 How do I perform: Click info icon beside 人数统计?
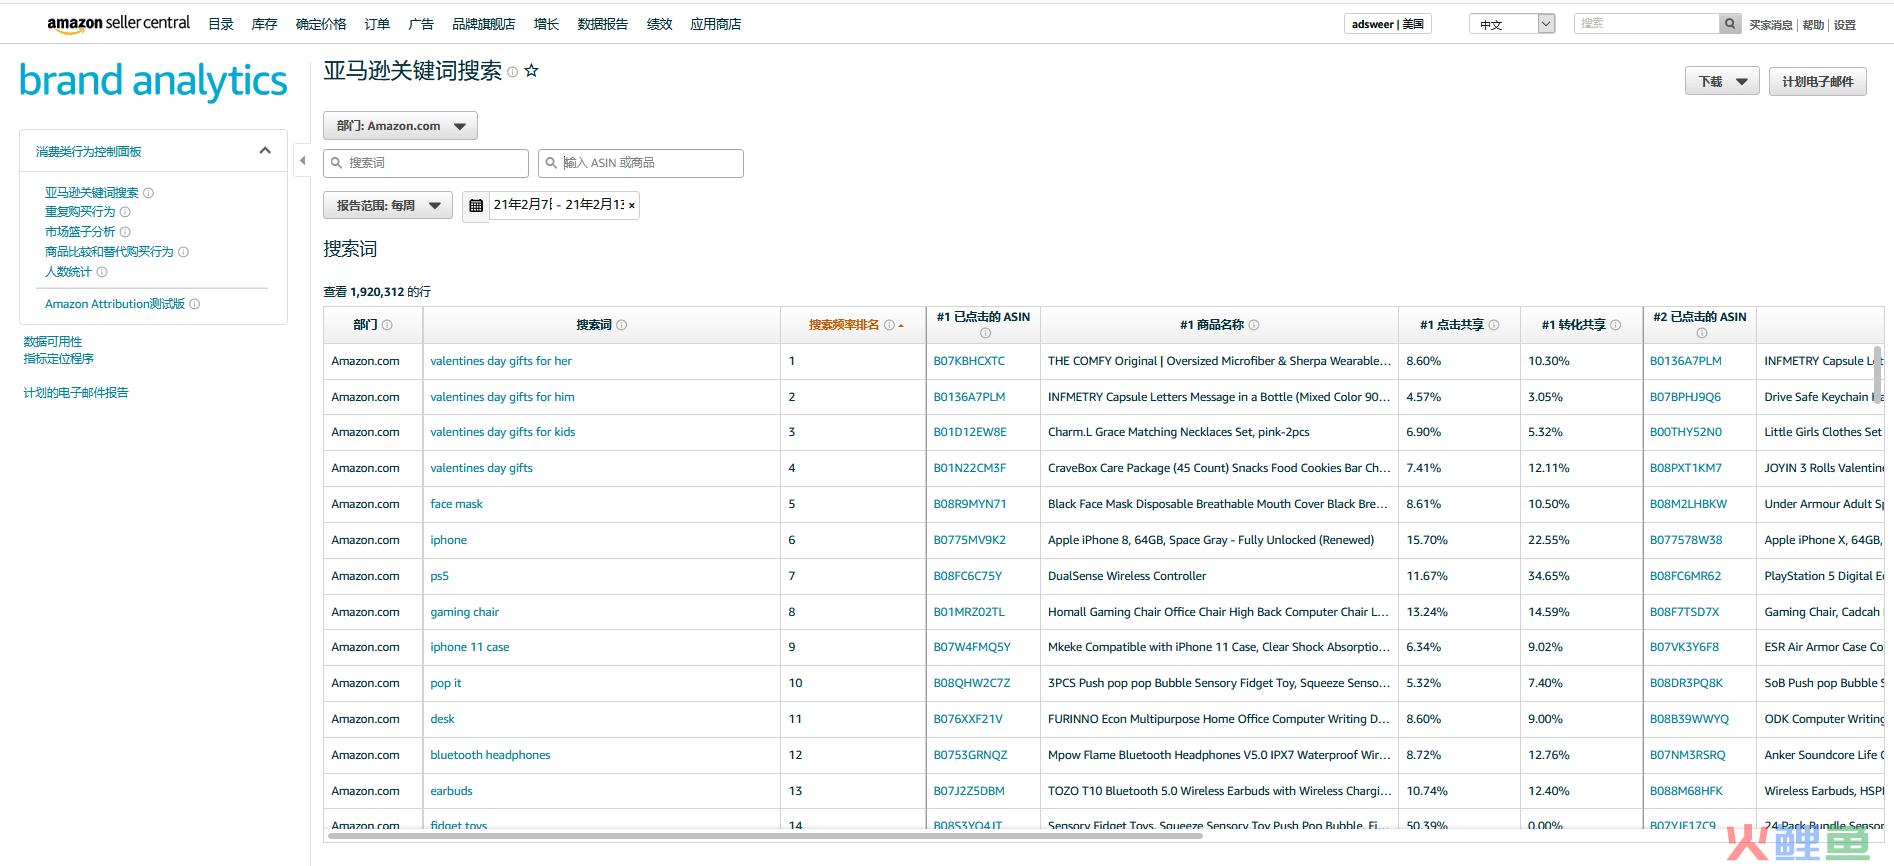tap(102, 272)
